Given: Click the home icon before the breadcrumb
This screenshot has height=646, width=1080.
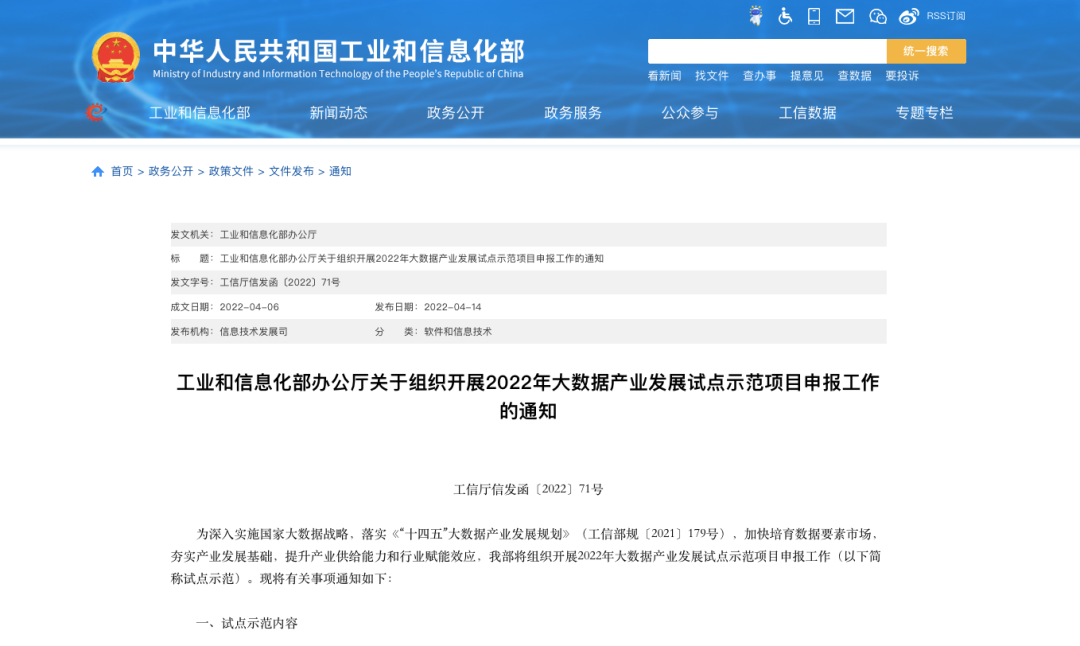Looking at the screenshot, I should click(95, 171).
